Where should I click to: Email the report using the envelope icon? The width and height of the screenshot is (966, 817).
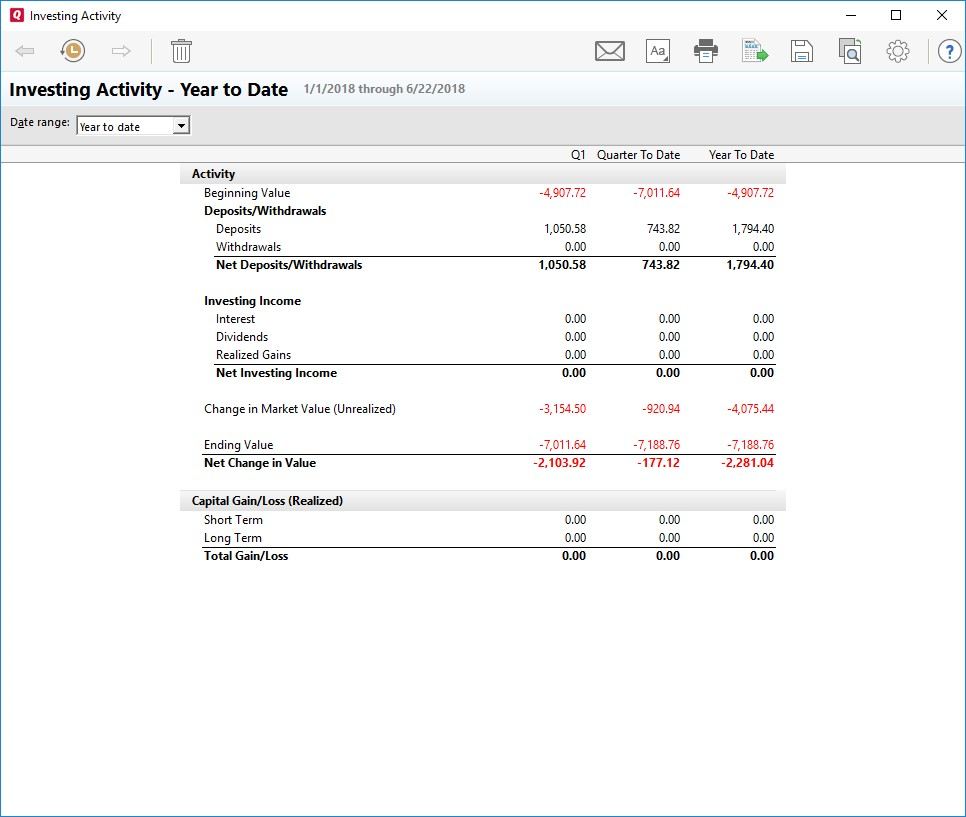(x=609, y=51)
